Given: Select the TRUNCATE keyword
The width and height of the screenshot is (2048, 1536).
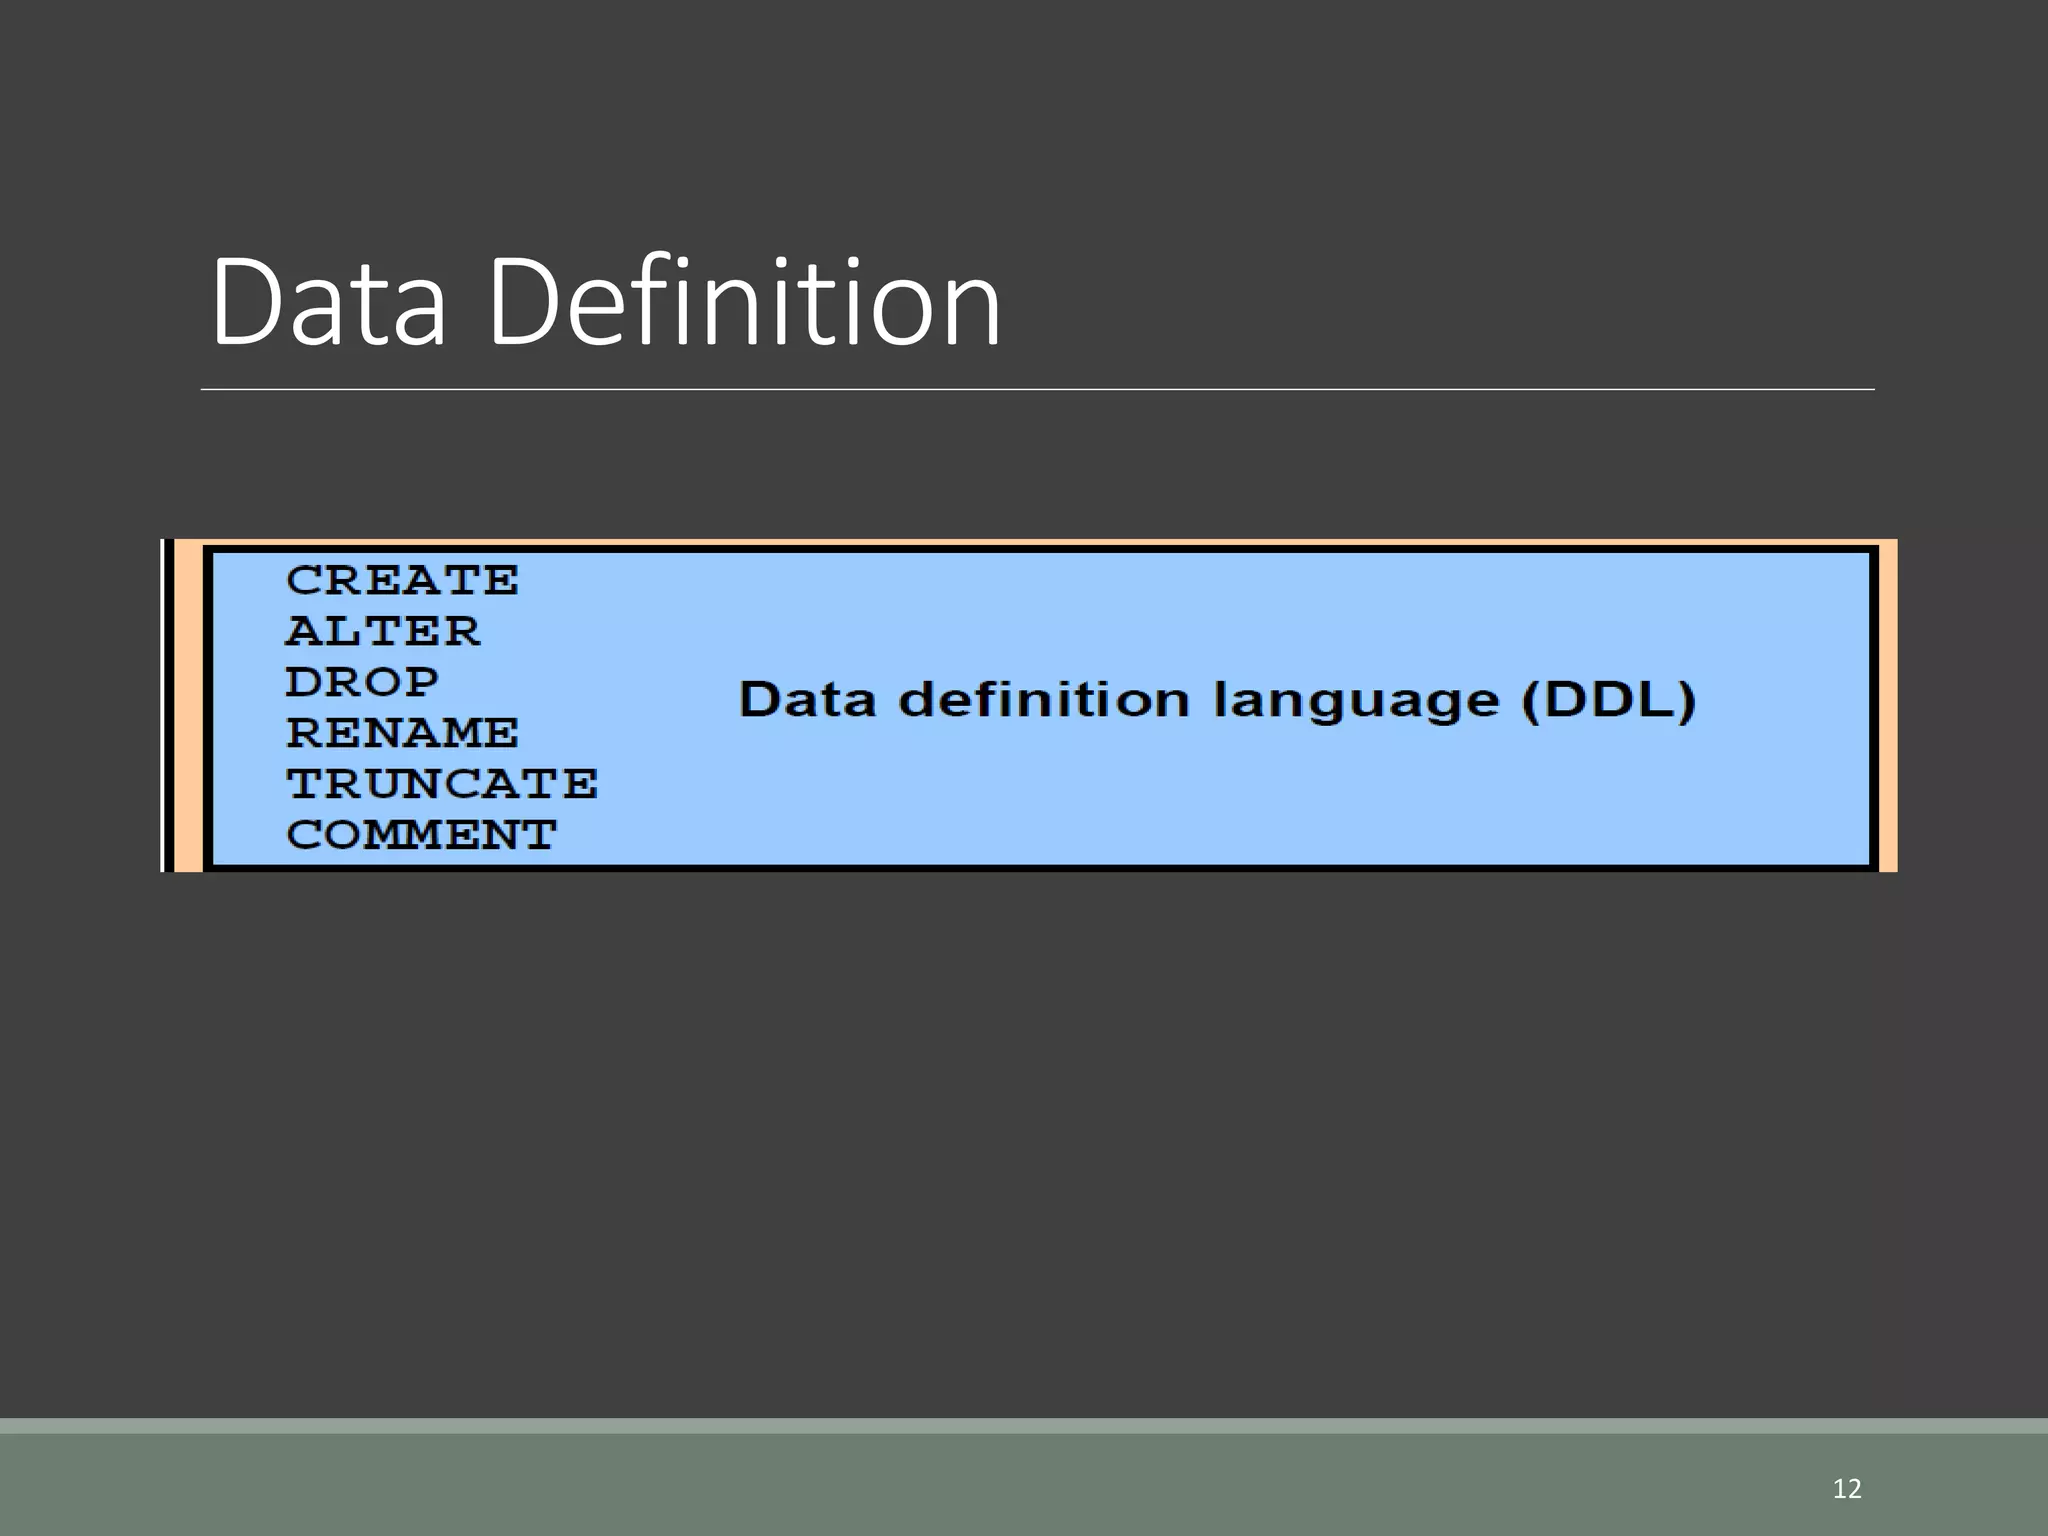Looking at the screenshot, I should point(442,784).
